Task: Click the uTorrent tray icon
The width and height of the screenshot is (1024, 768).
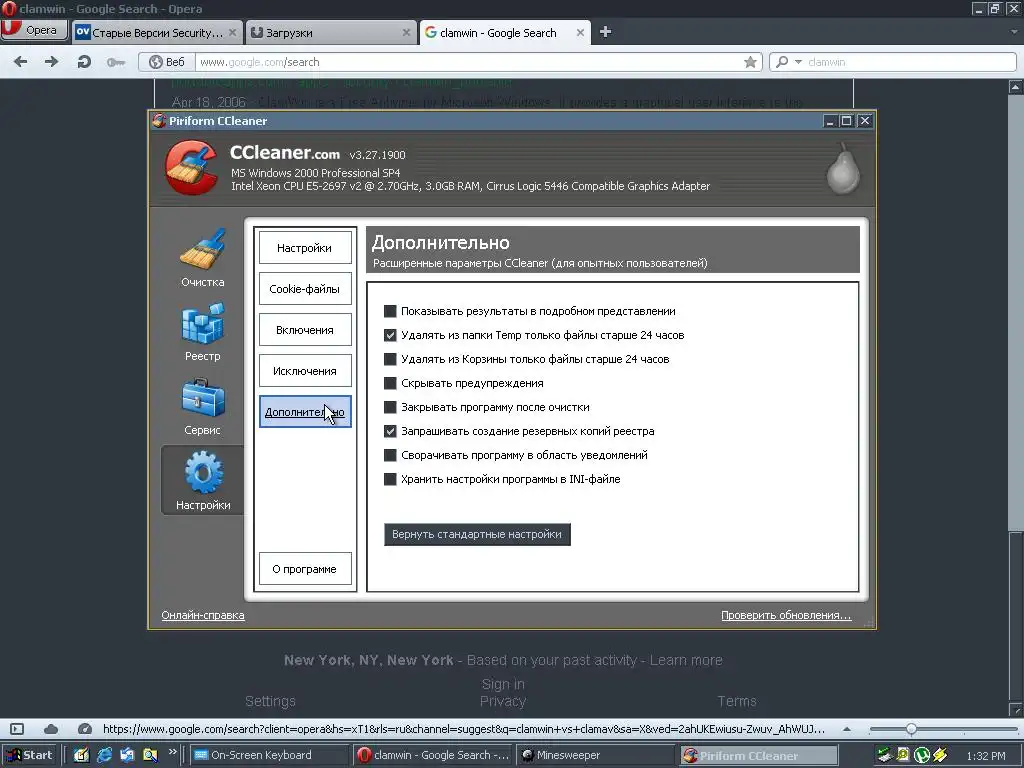Action: [922, 755]
